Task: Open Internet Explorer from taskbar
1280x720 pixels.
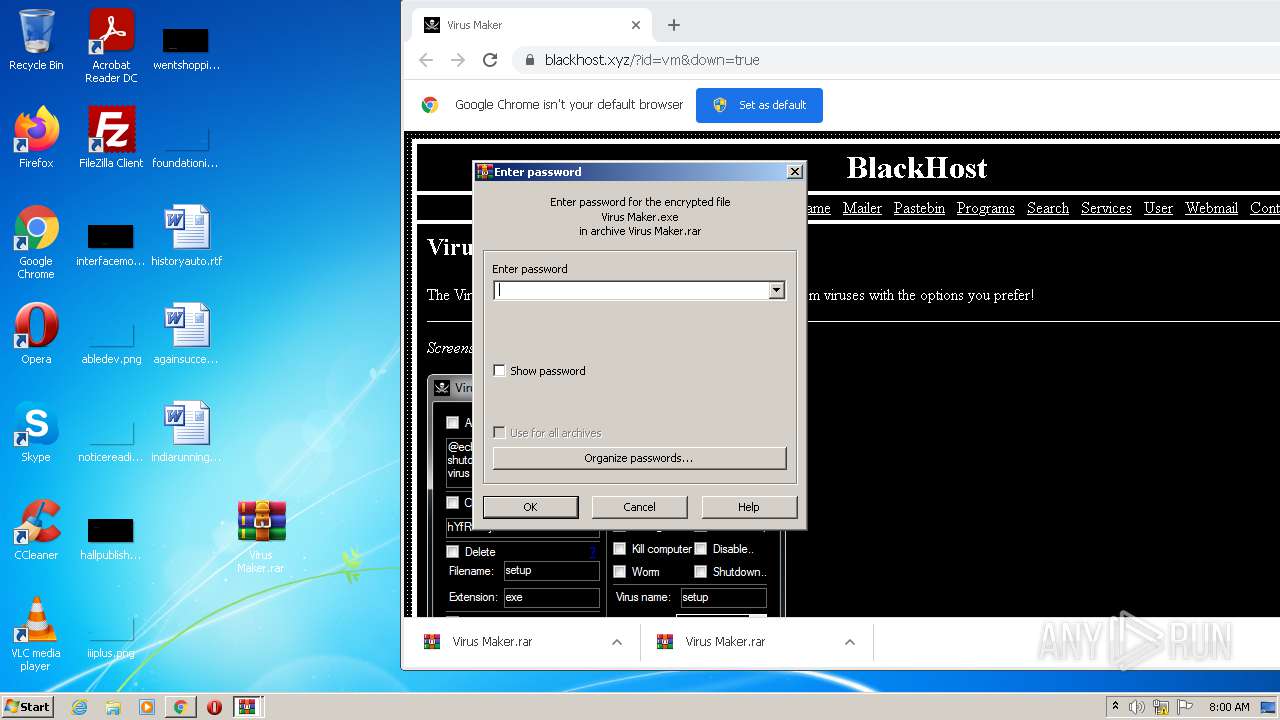Action: coord(79,707)
